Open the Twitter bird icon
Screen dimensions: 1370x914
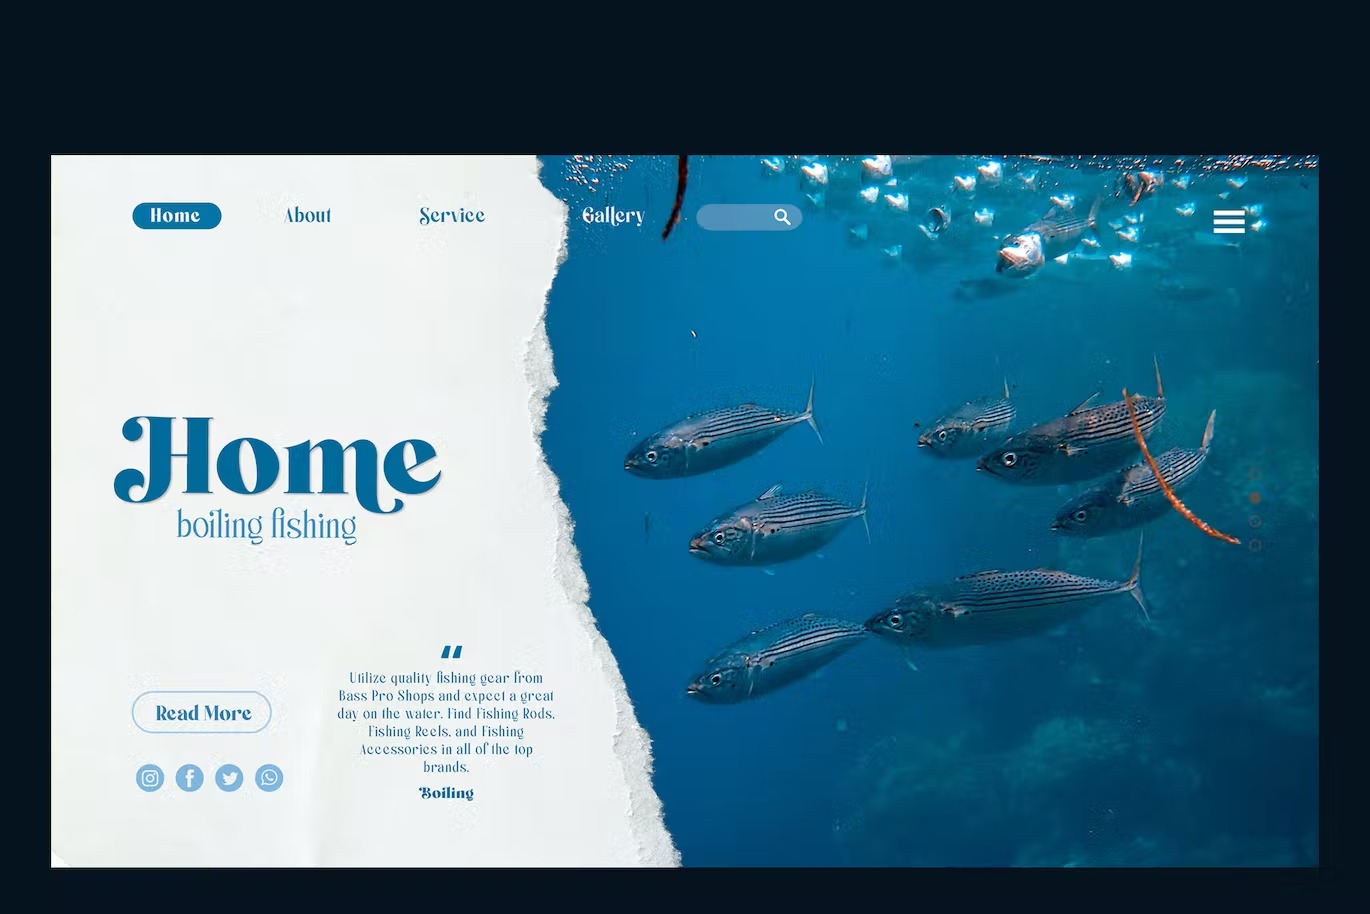229,778
